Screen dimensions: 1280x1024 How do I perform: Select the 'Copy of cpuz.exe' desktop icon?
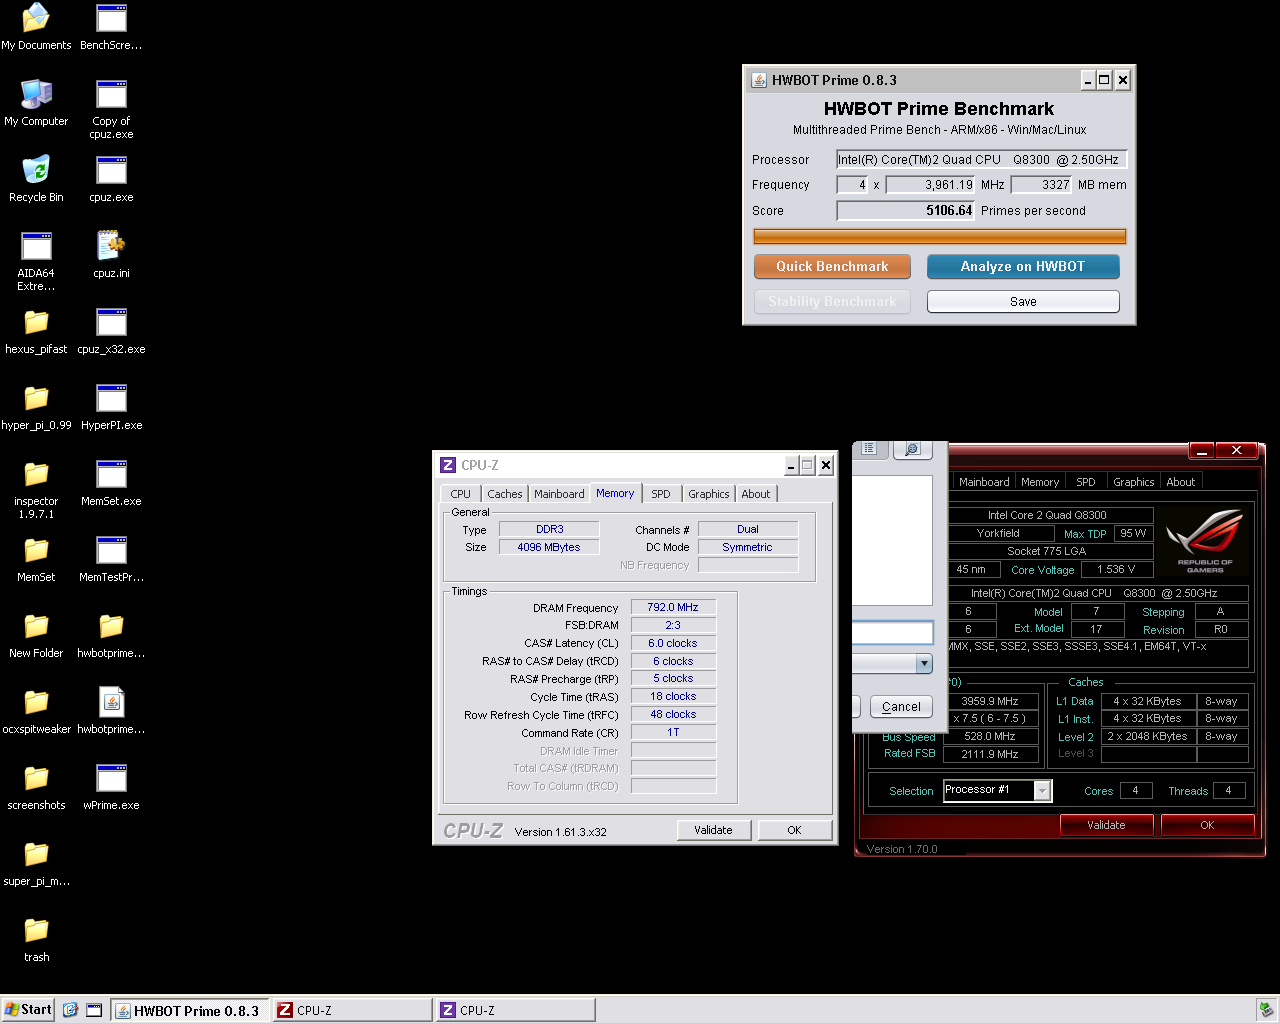click(x=111, y=109)
